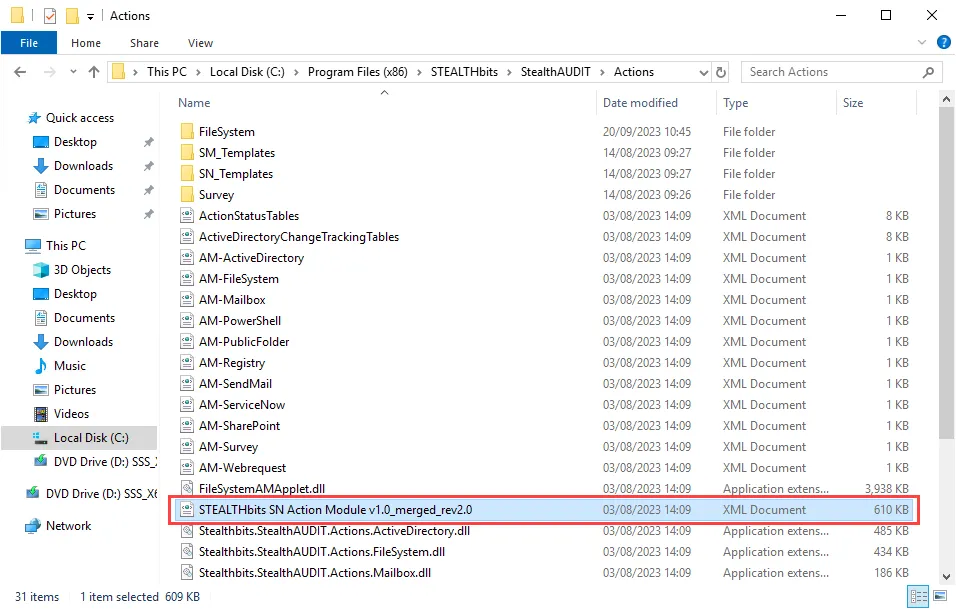Open 3D Objects in the navigation pane
This screenshot has height=609, width=956.
pos(82,269)
